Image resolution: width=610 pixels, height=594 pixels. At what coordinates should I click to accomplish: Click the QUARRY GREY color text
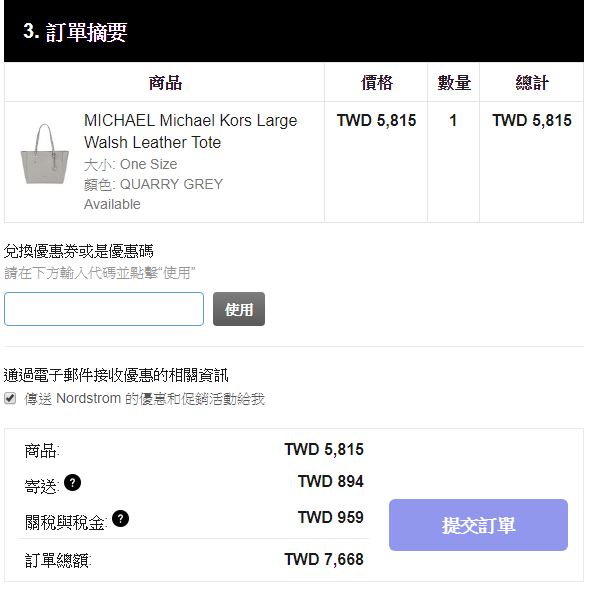click(172, 184)
